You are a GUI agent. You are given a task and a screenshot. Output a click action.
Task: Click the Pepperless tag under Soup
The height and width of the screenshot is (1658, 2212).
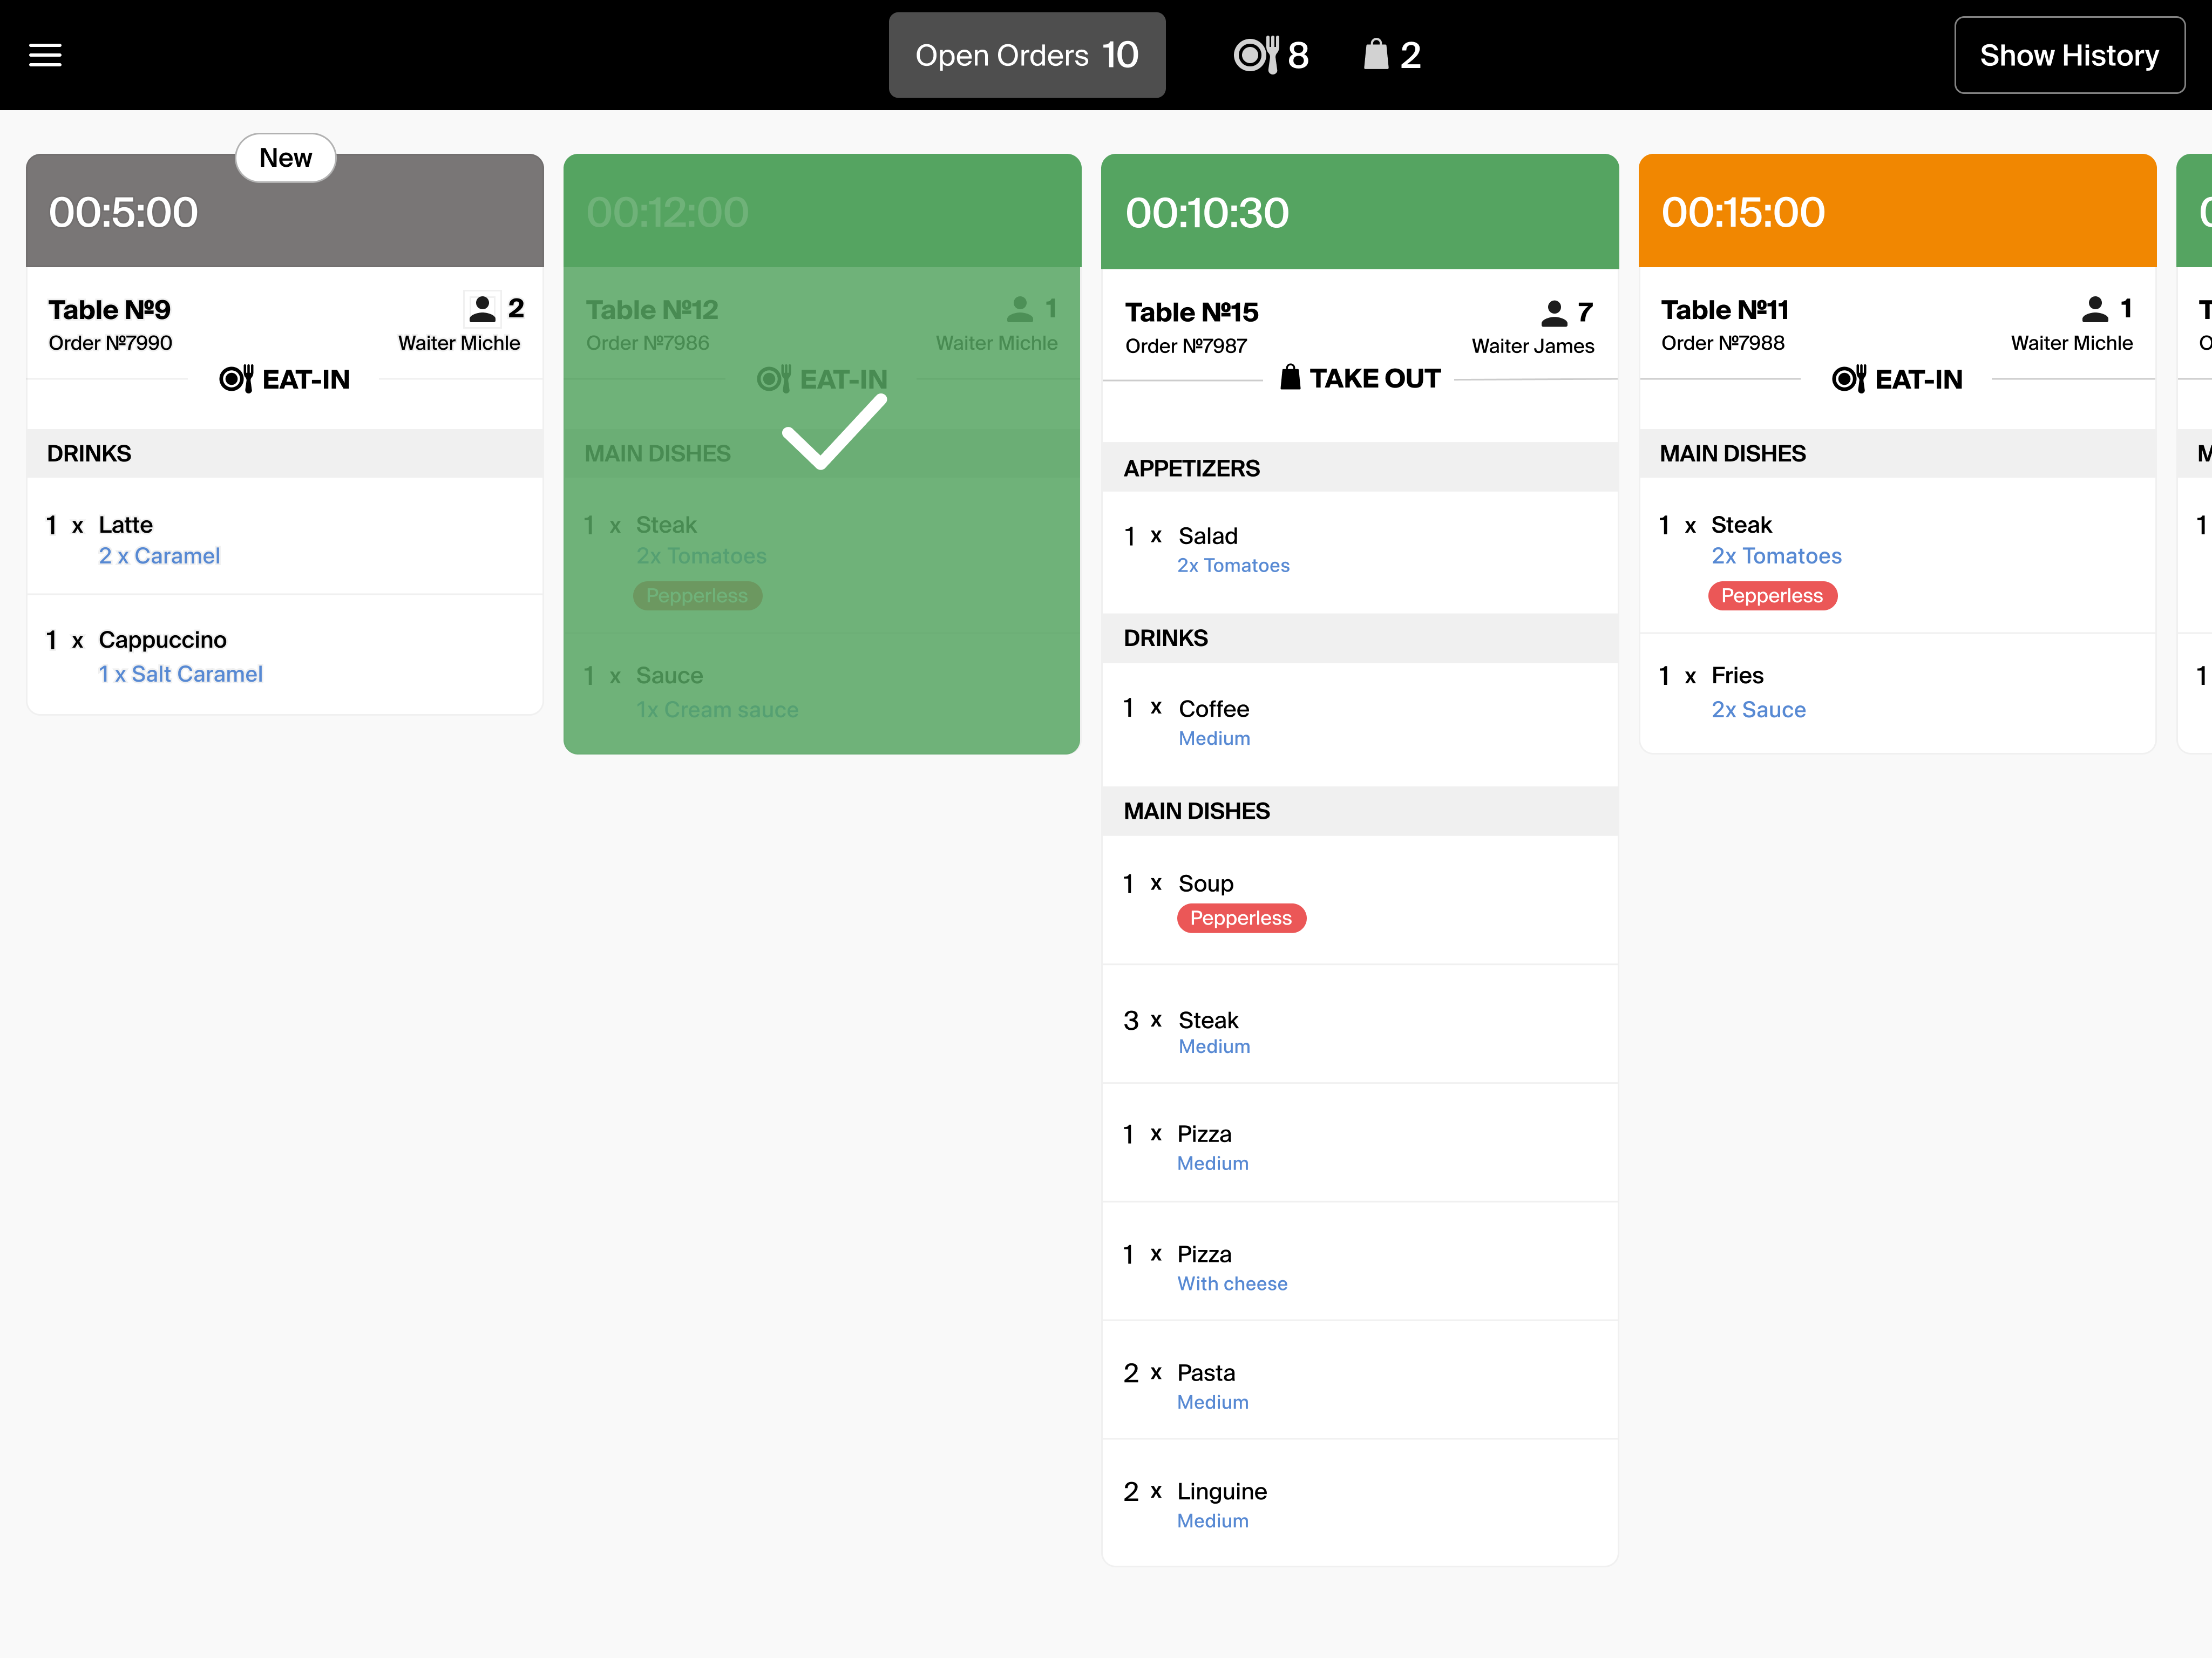[1241, 918]
